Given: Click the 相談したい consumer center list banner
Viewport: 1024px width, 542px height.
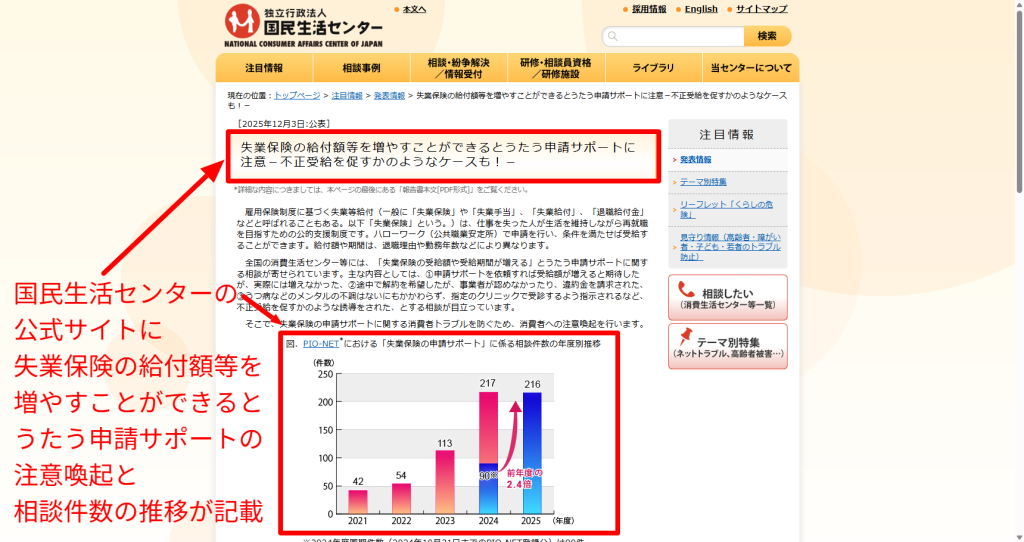Looking at the screenshot, I should pyautogui.click(x=728, y=298).
